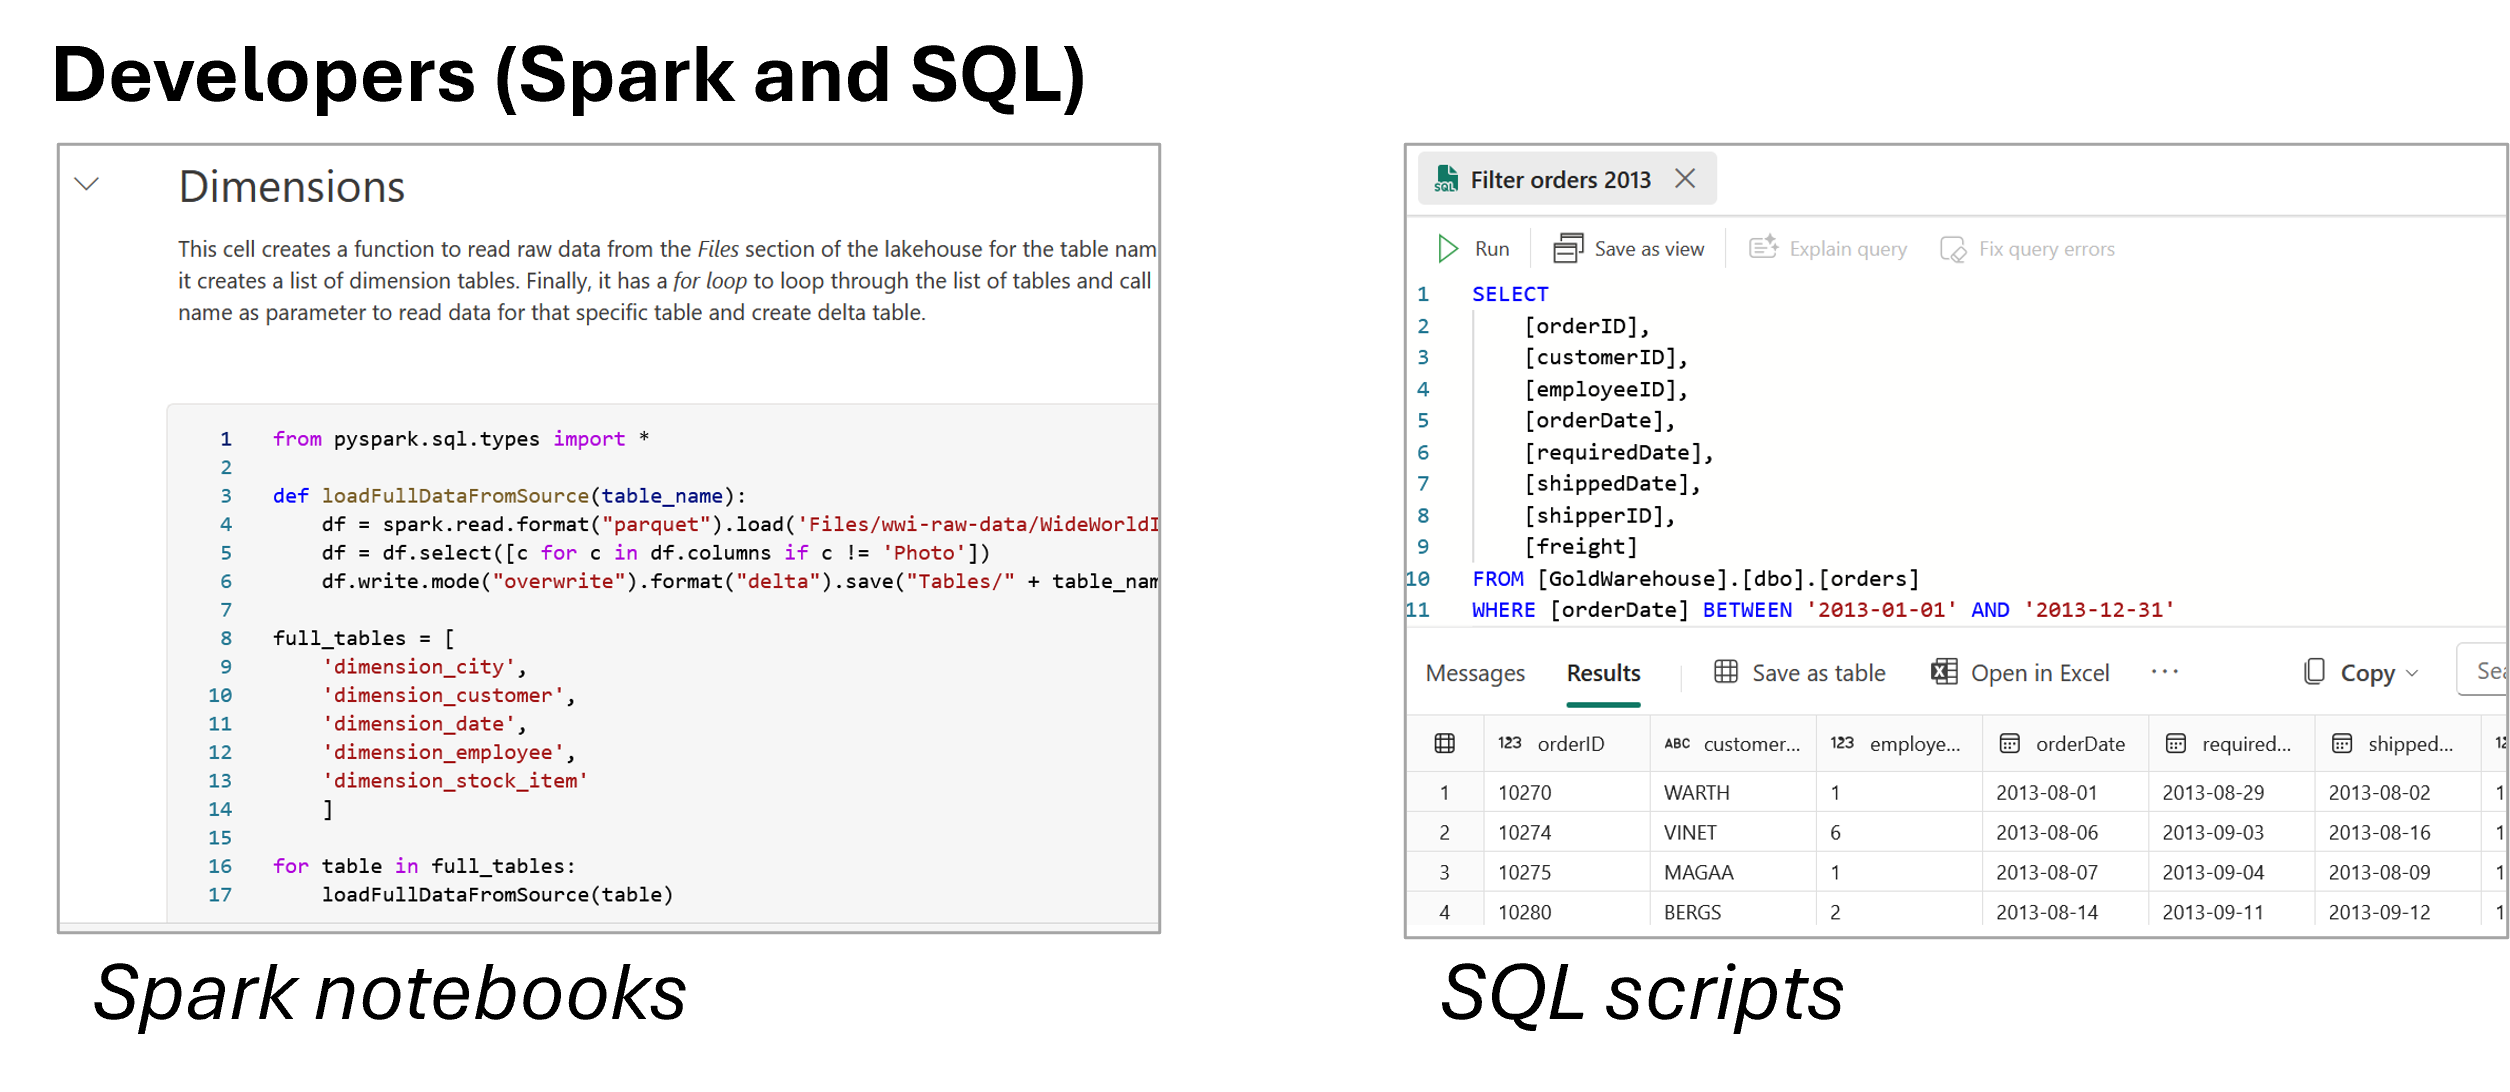2510x1092 pixels.
Task: Click the Fix query errors icon
Action: 1953,249
